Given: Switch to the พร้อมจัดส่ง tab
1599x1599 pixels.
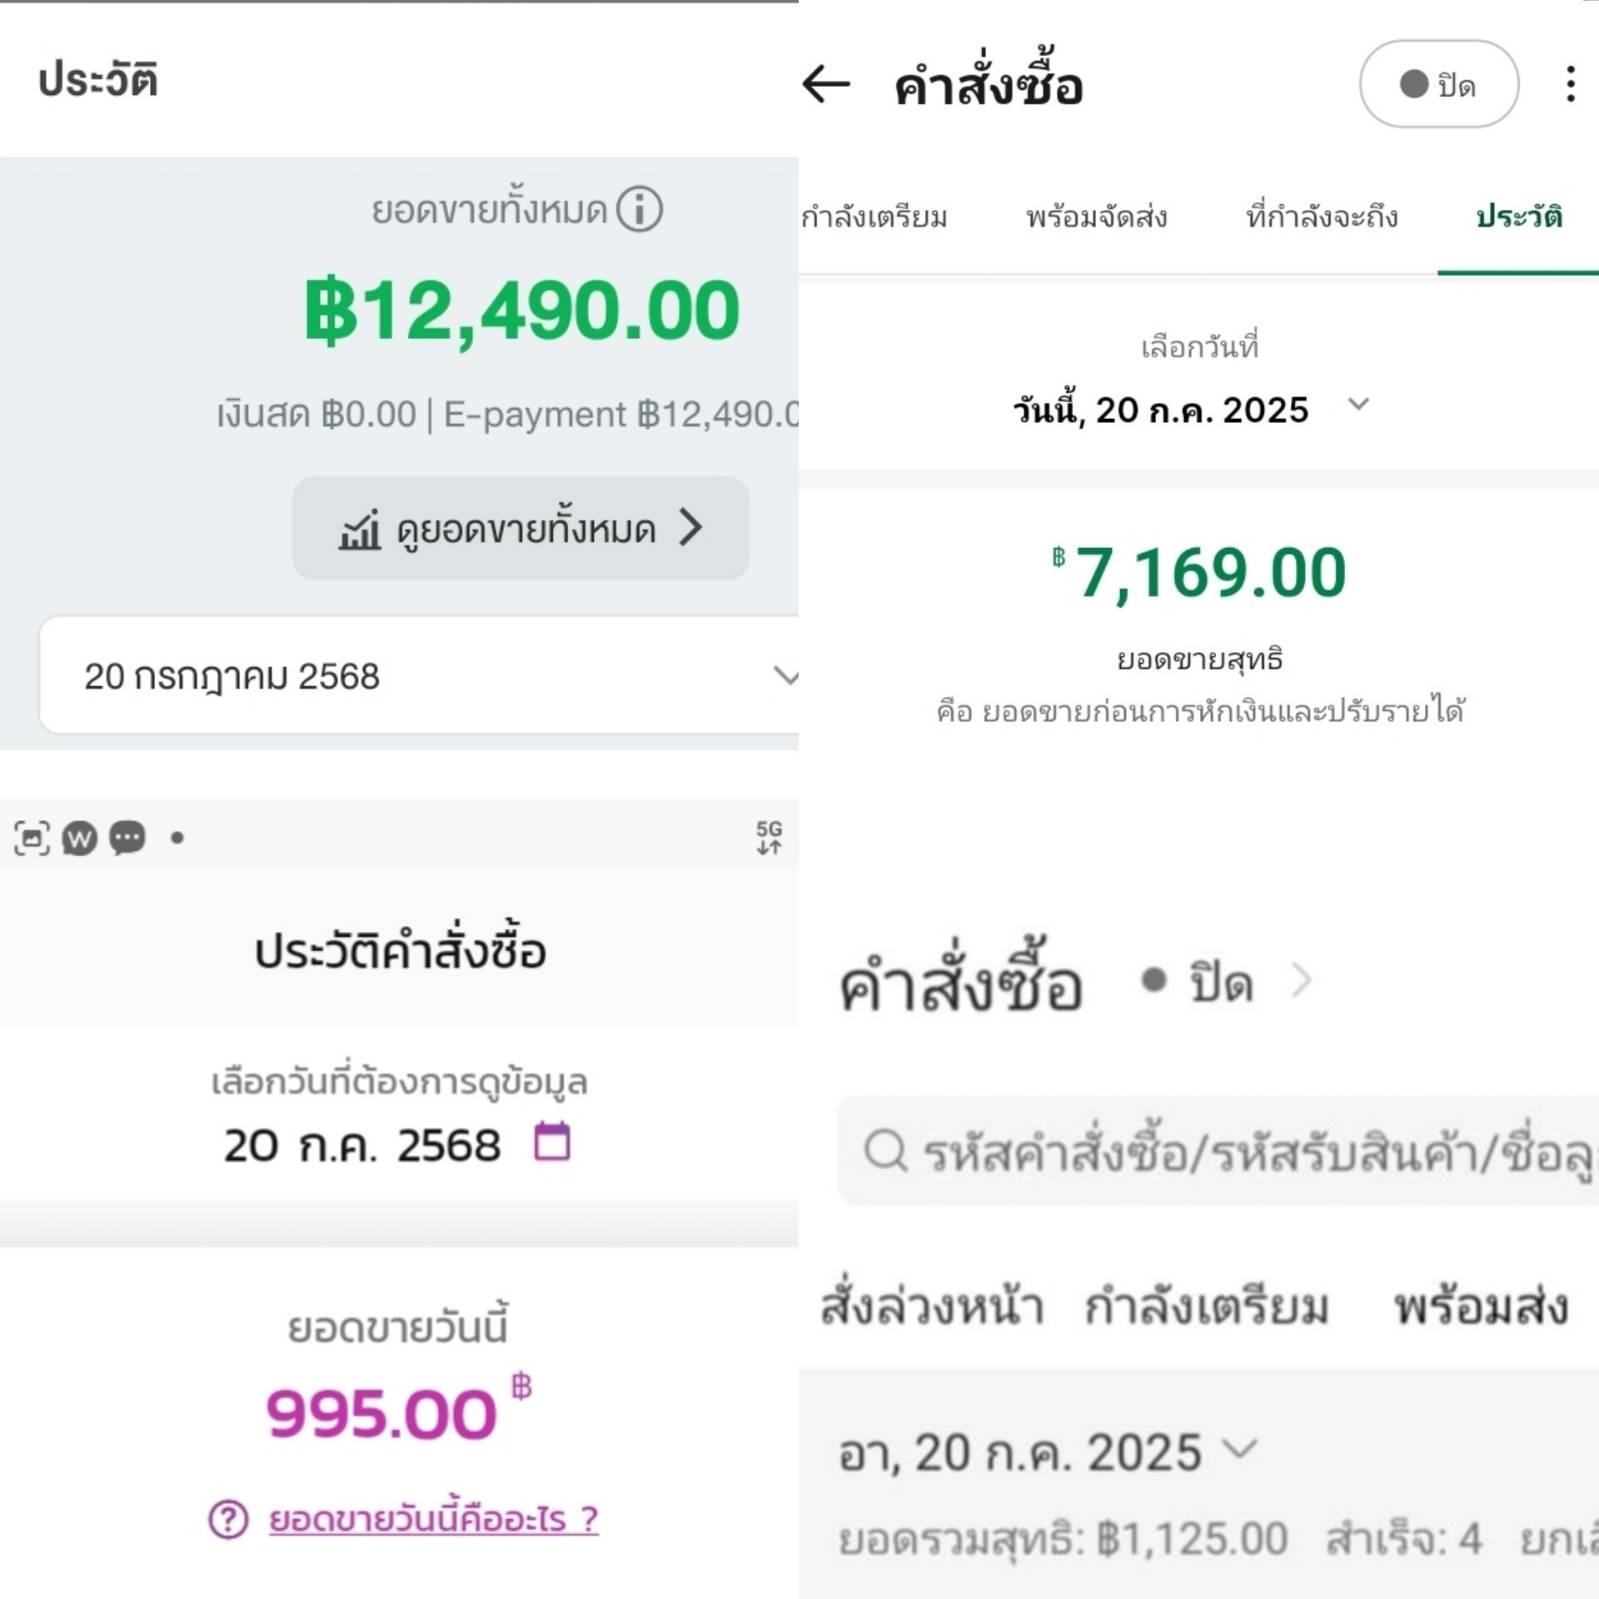Looking at the screenshot, I should 1097,217.
